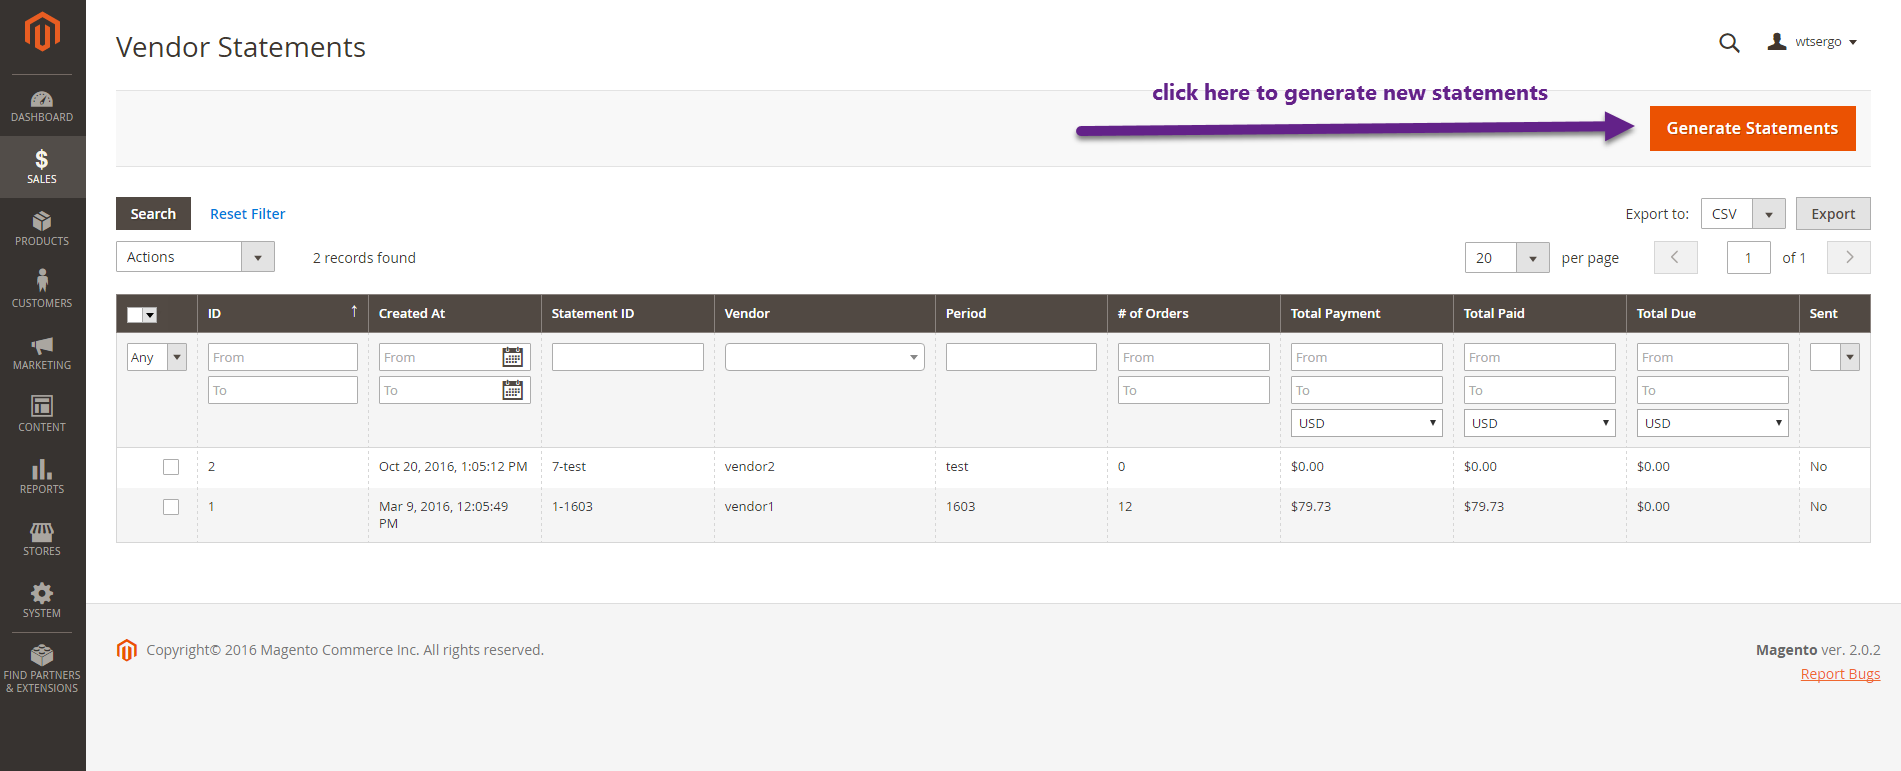Focus the current page number field

tap(1749, 257)
